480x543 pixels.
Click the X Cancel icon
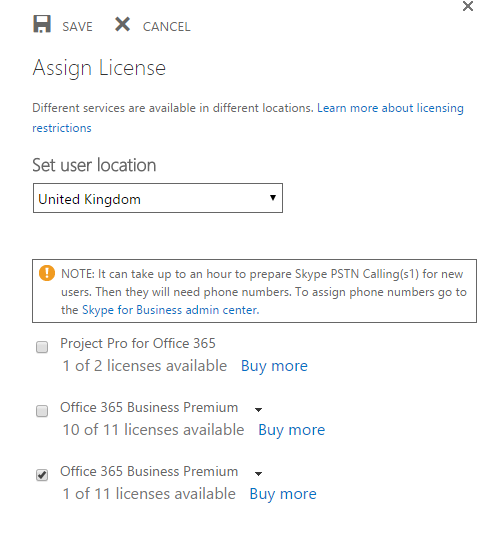coord(123,25)
